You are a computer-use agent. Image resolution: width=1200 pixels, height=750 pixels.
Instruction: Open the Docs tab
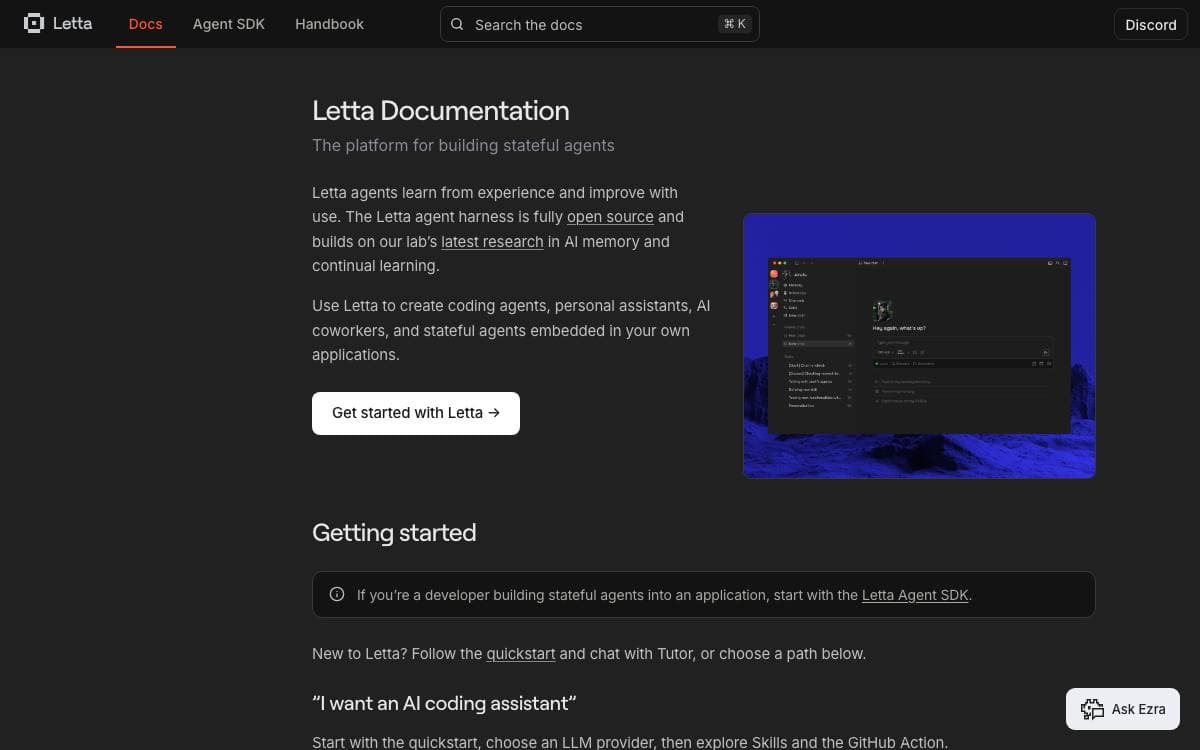pos(145,24)
